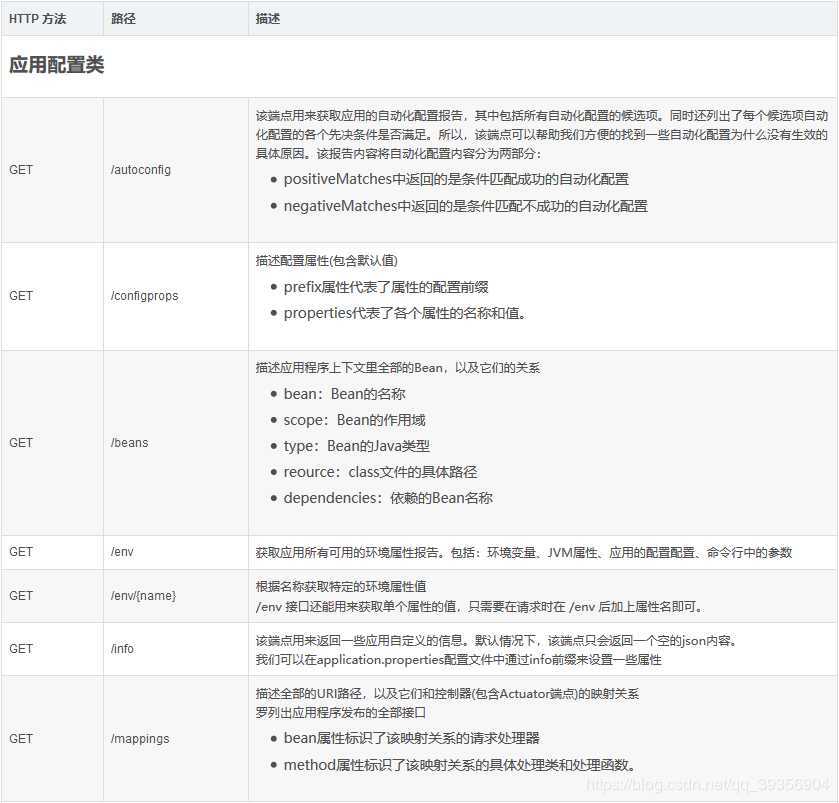839x803 pixels.
Task: Click the description text of the /env row
Action: [523, 552]
